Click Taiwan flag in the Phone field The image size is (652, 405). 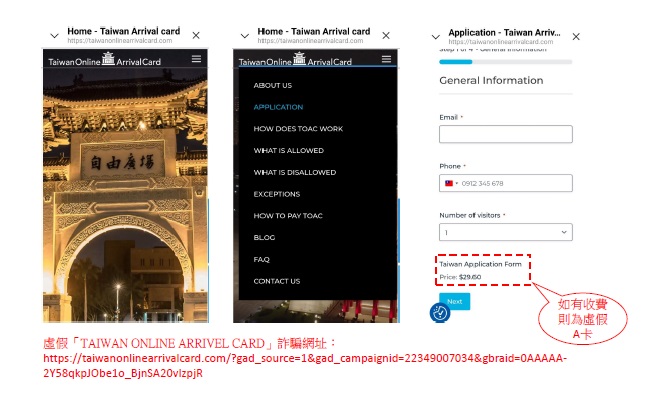pyautogui.click(x=449, y=183)
